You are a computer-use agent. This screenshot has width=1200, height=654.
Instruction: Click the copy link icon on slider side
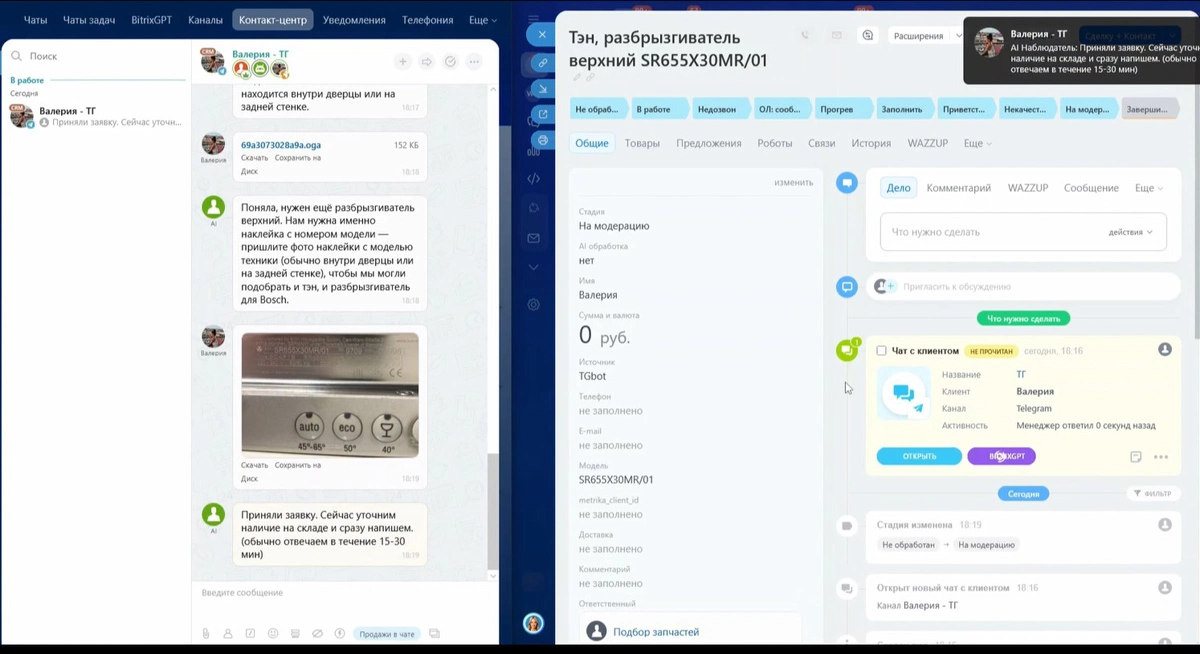(x=542, y=62)
